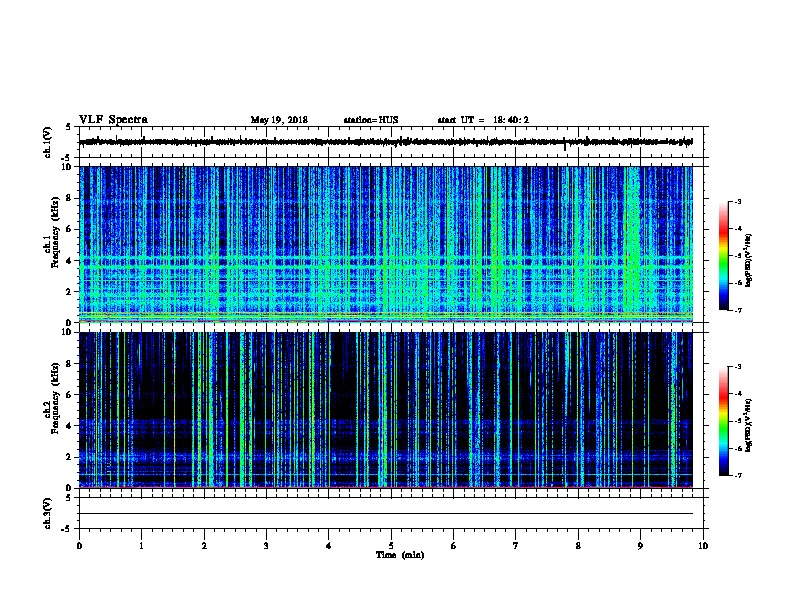Click the "-7" label on ch.2 color bar
This screenshot has width=792, height=612.
(x=738, y=475)
